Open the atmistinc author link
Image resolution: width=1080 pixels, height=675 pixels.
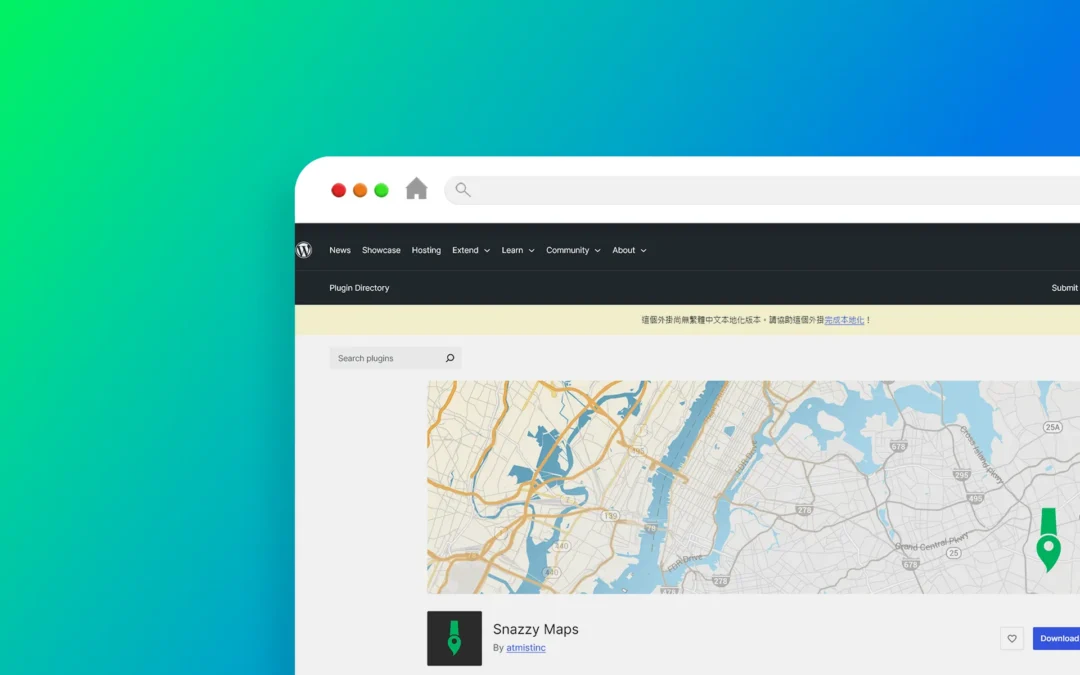click(x=526, y=647)
